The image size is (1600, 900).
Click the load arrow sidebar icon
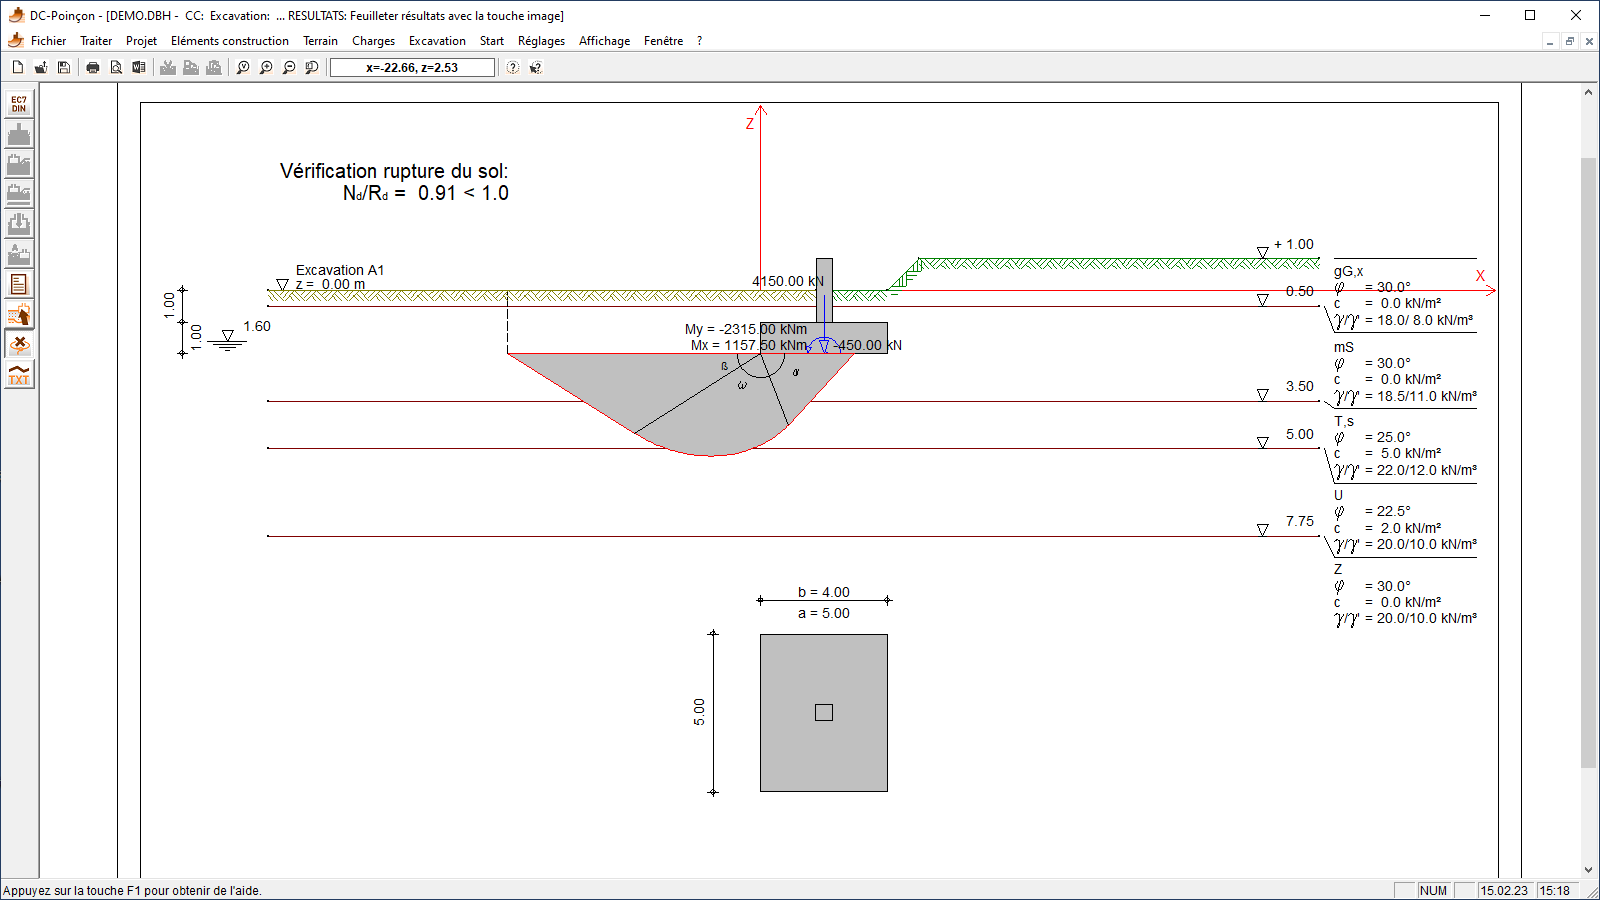(x=19, y=224)
